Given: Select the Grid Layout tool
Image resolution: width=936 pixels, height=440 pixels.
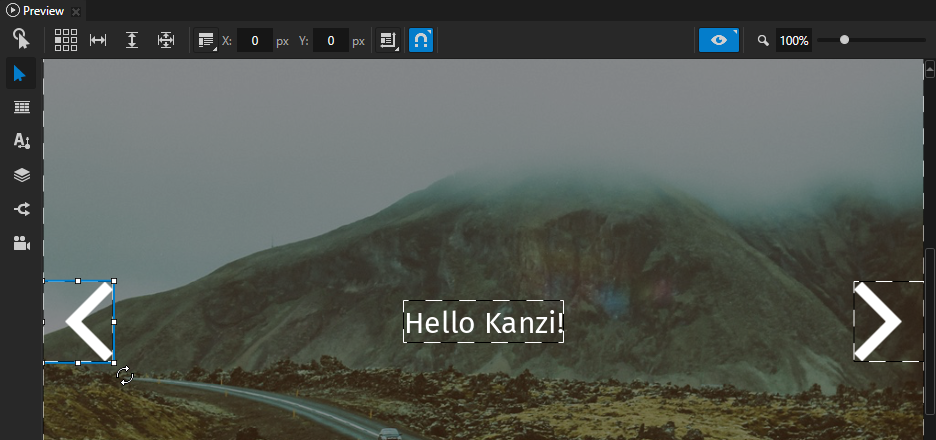Looking at the screenshot, I should [21, 107].
